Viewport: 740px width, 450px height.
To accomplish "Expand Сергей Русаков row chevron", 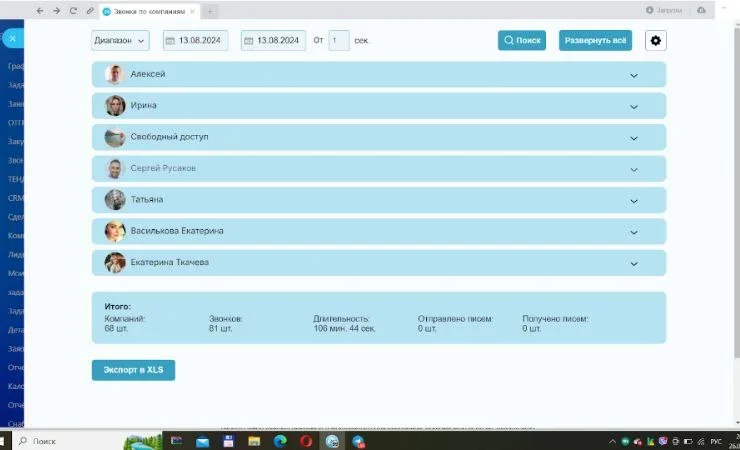I will click(633, 169).
